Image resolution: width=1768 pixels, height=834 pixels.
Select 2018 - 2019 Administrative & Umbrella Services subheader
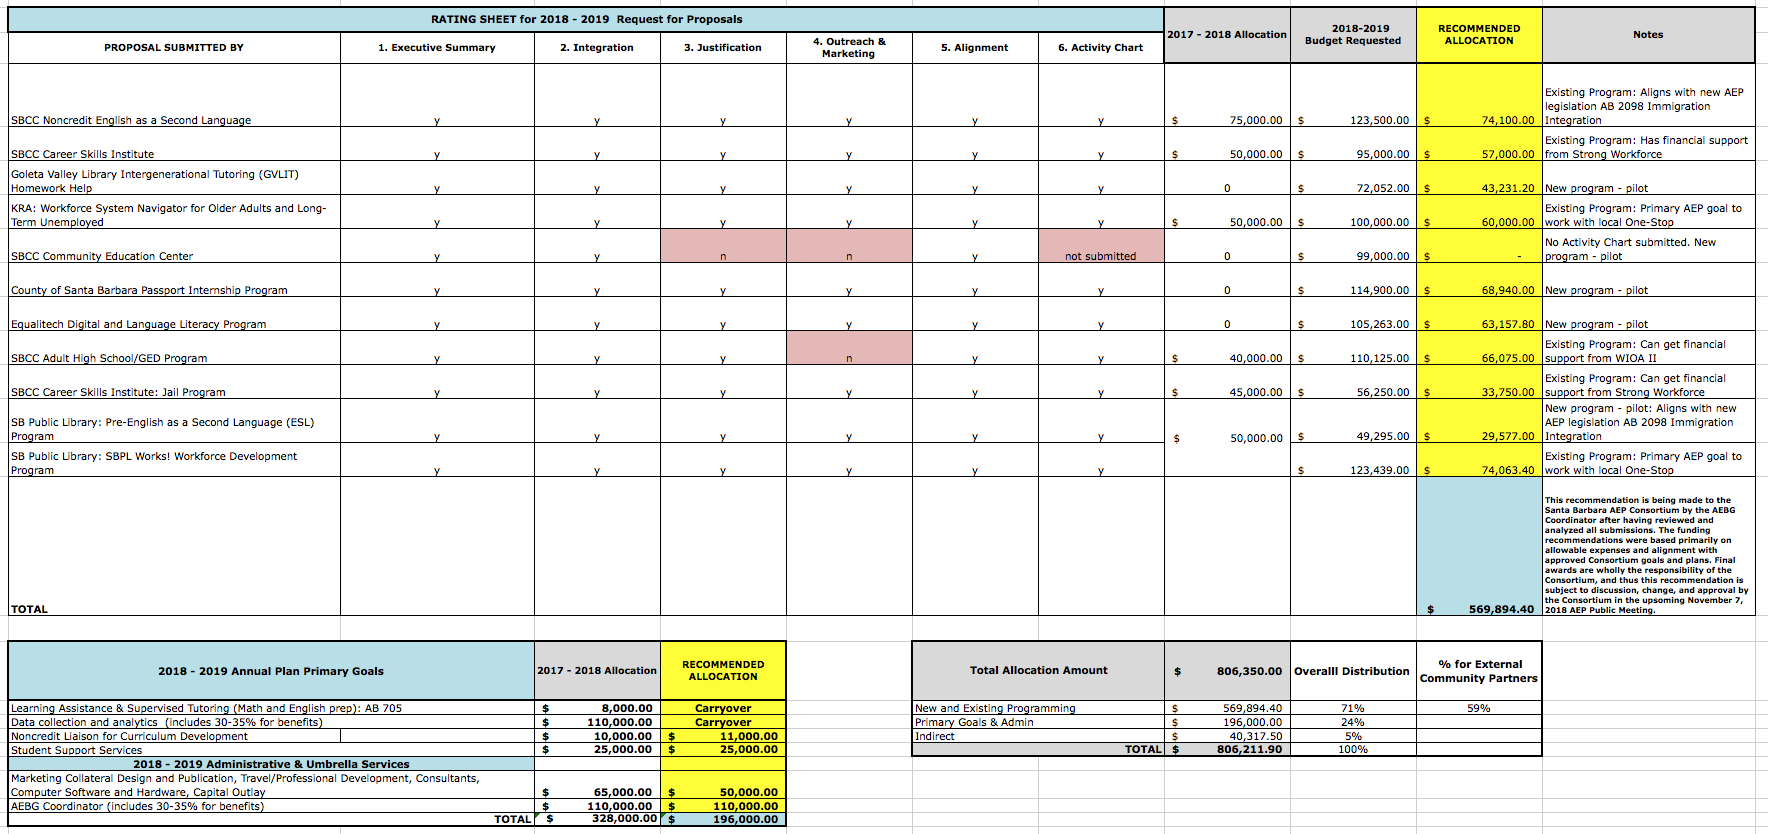click(271, 764)
